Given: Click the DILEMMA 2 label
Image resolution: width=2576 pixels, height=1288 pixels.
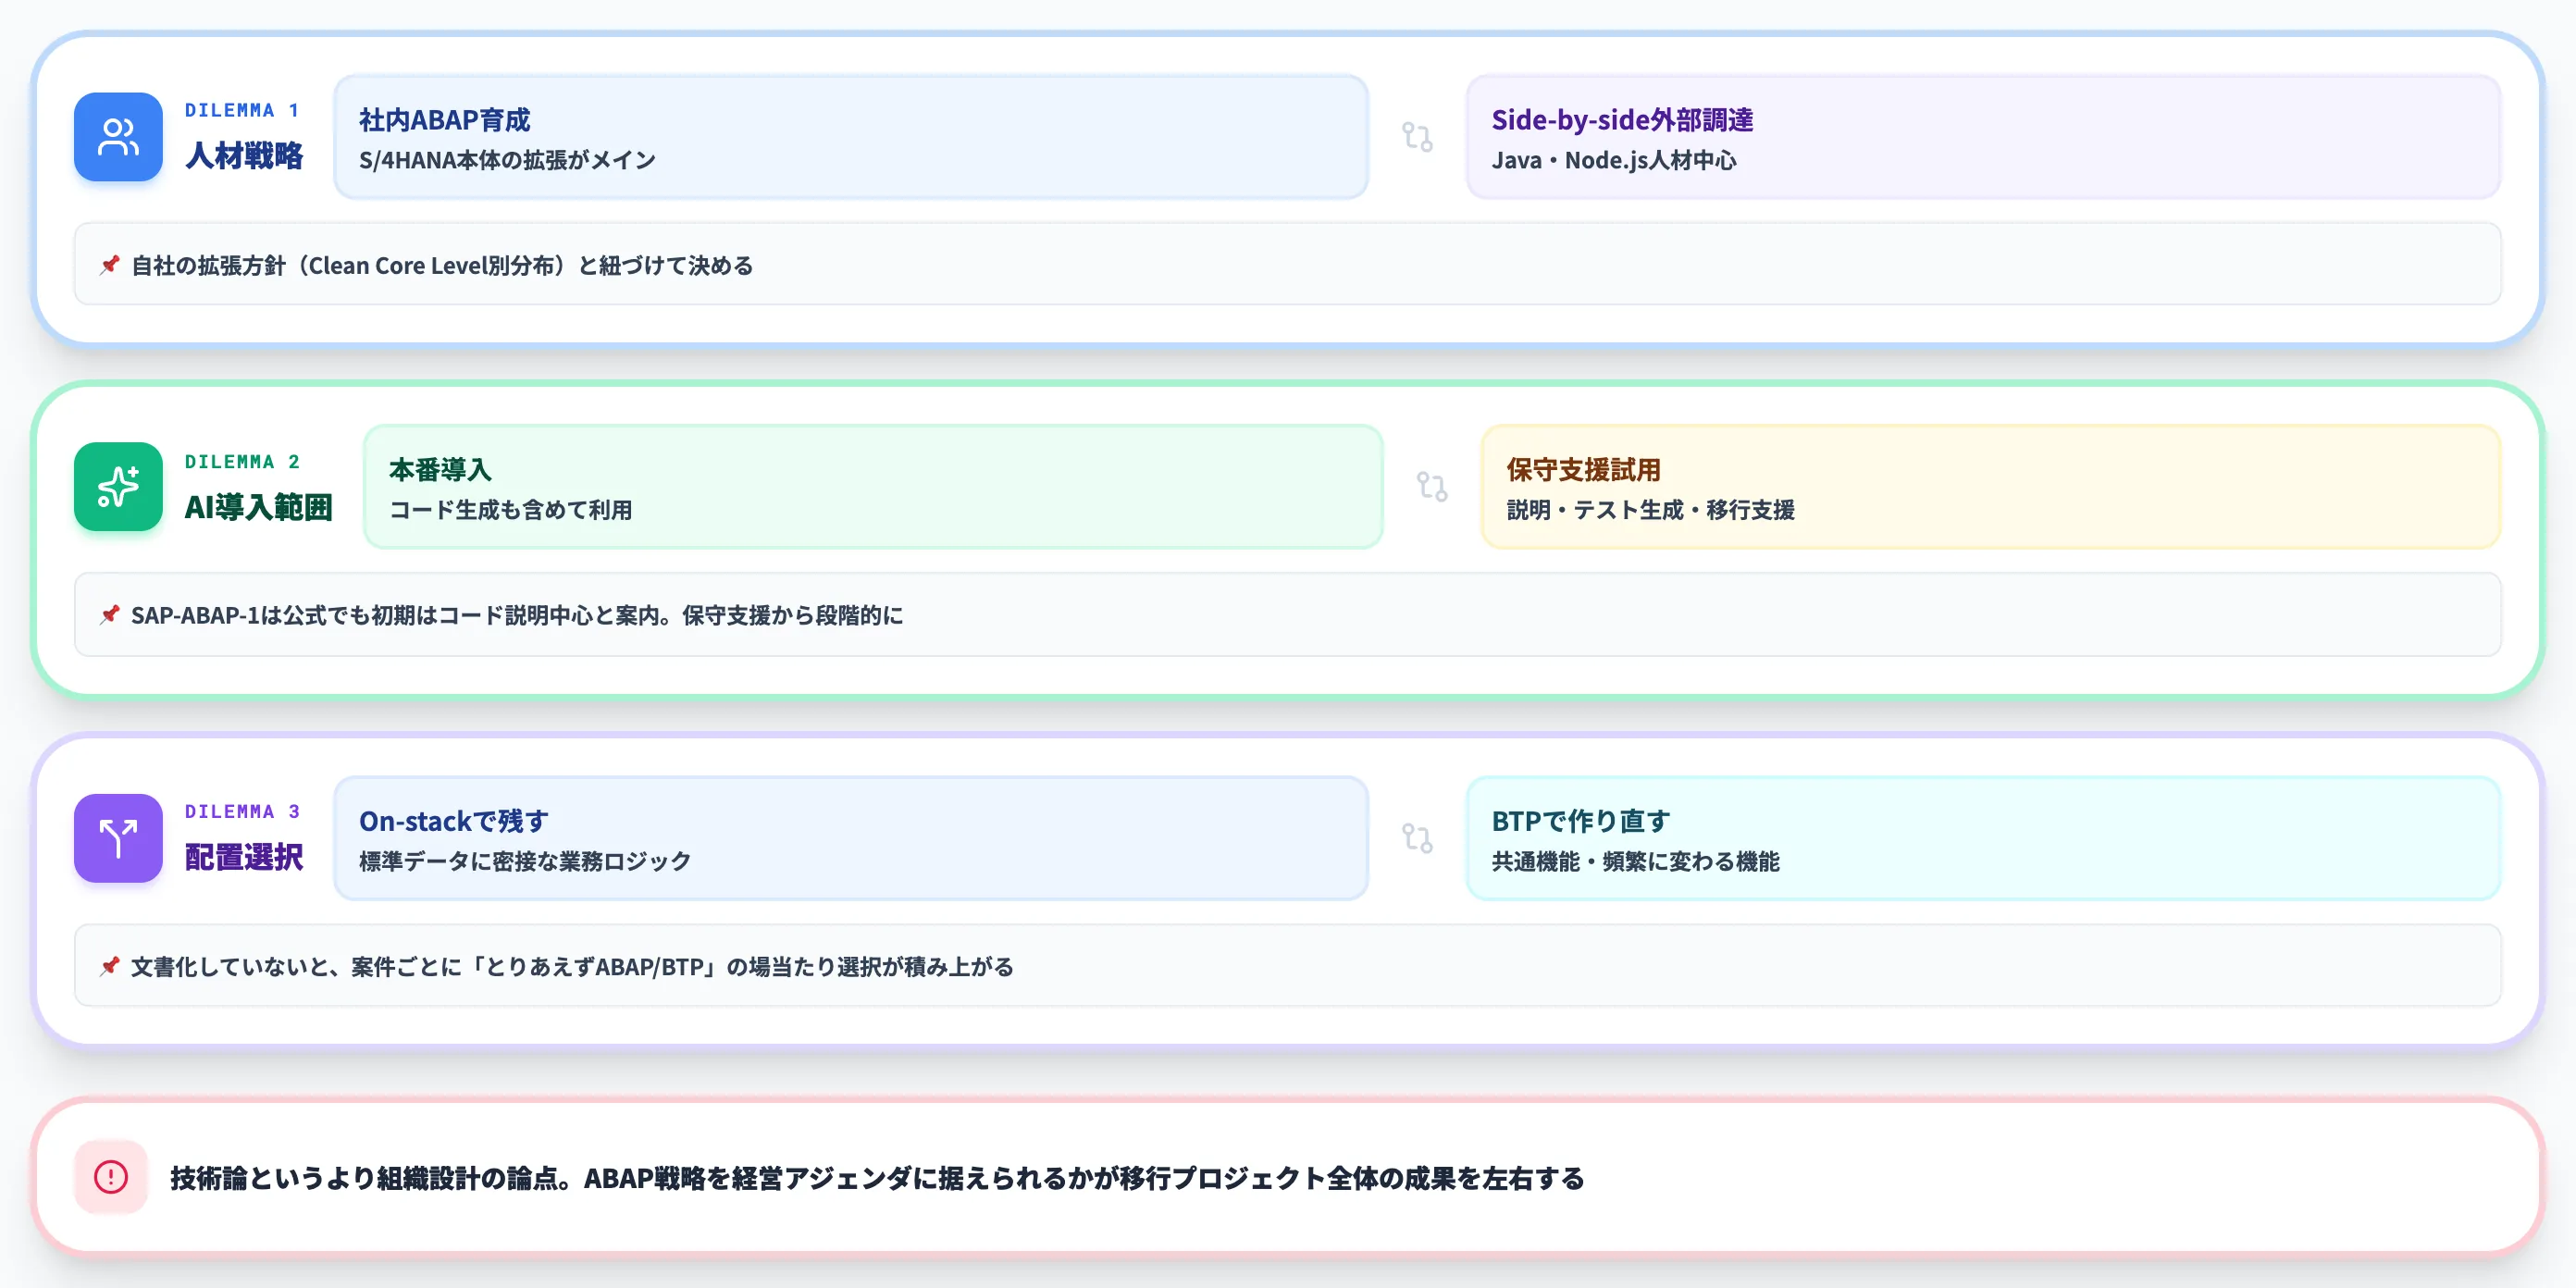Looking at the screenshot, I should pyautogui.click(x=242, y=461).
